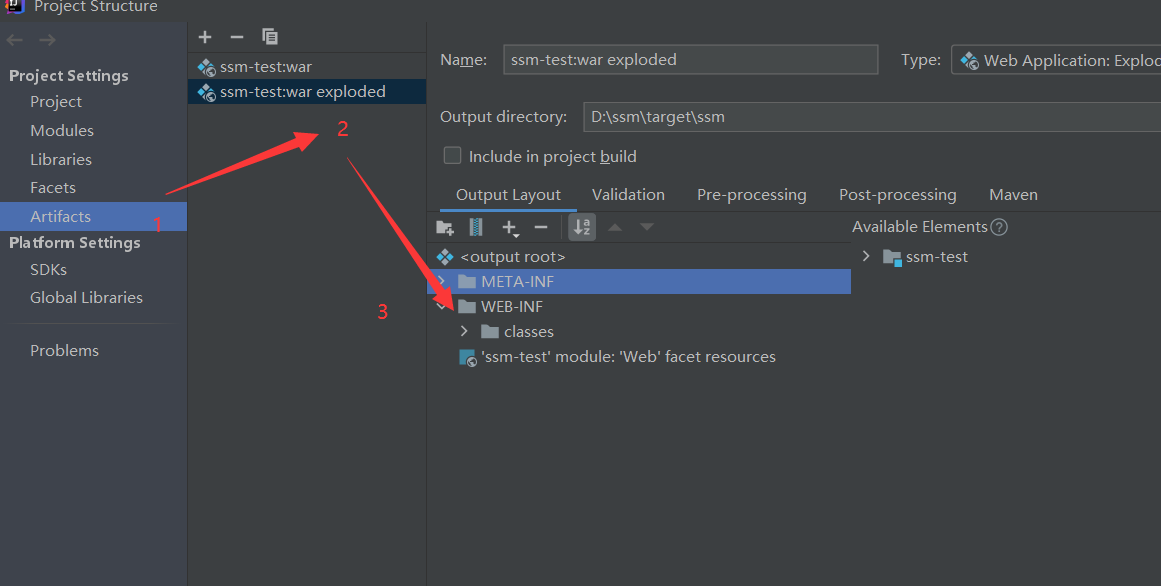Select 'Web' facet resources entry

pyautogui.click(x=628, y=357)
